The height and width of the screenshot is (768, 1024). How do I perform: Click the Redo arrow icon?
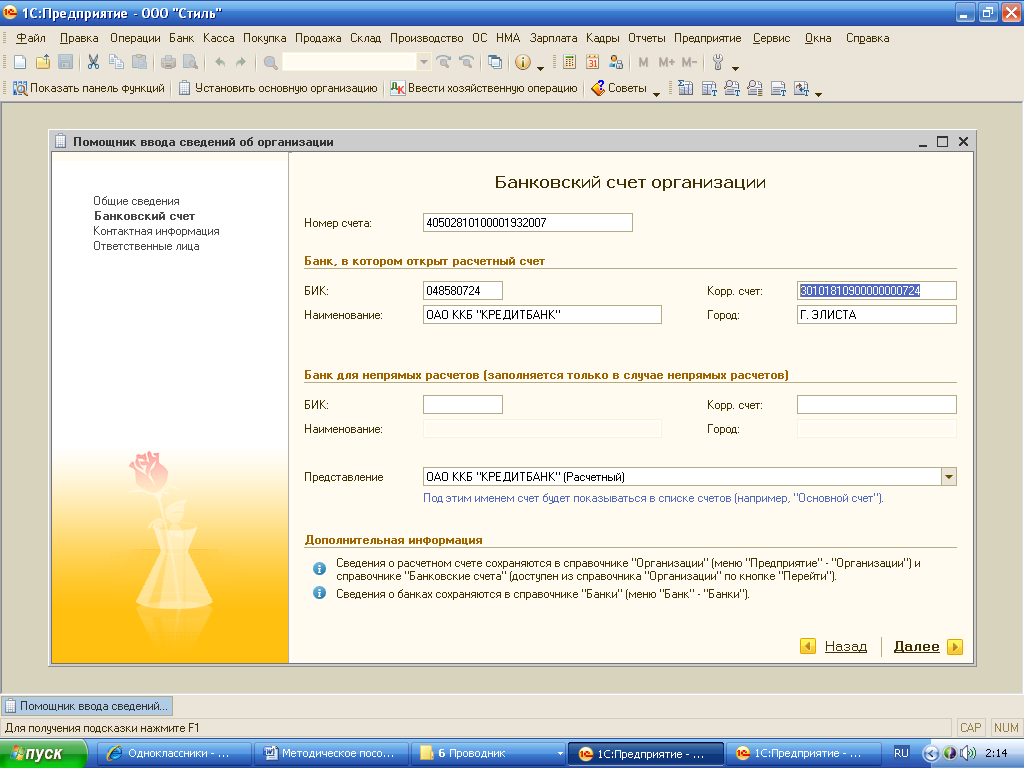pyautogui.click(x=241, y=62)
